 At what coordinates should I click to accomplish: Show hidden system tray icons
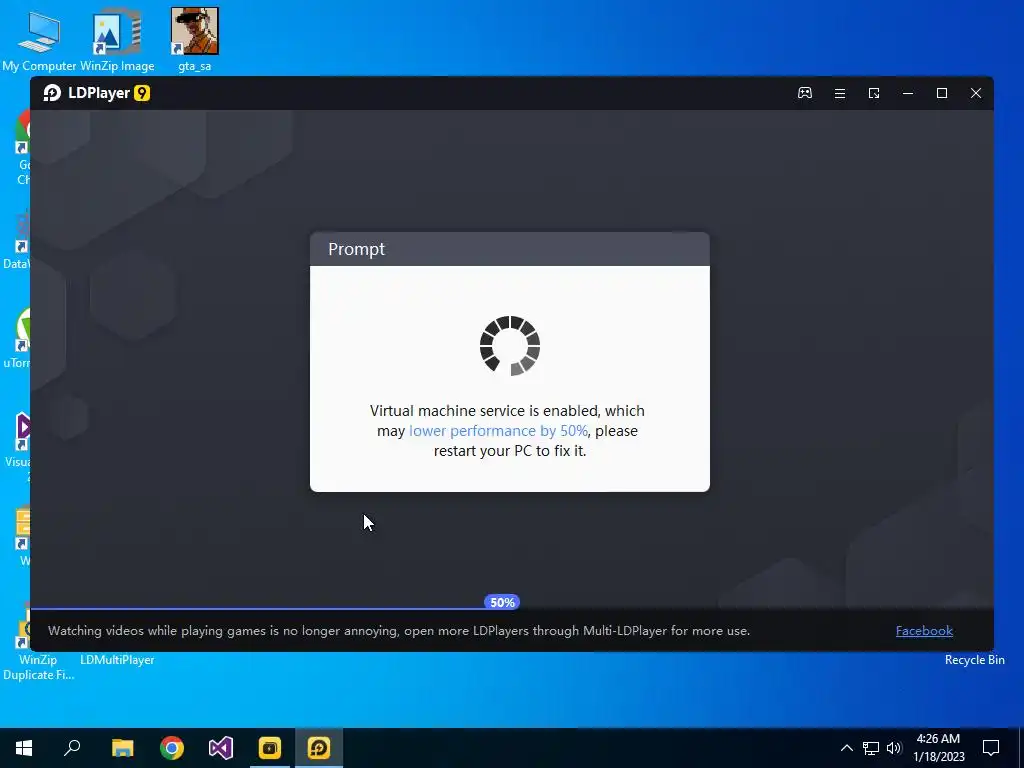click(x=846, y=748)
